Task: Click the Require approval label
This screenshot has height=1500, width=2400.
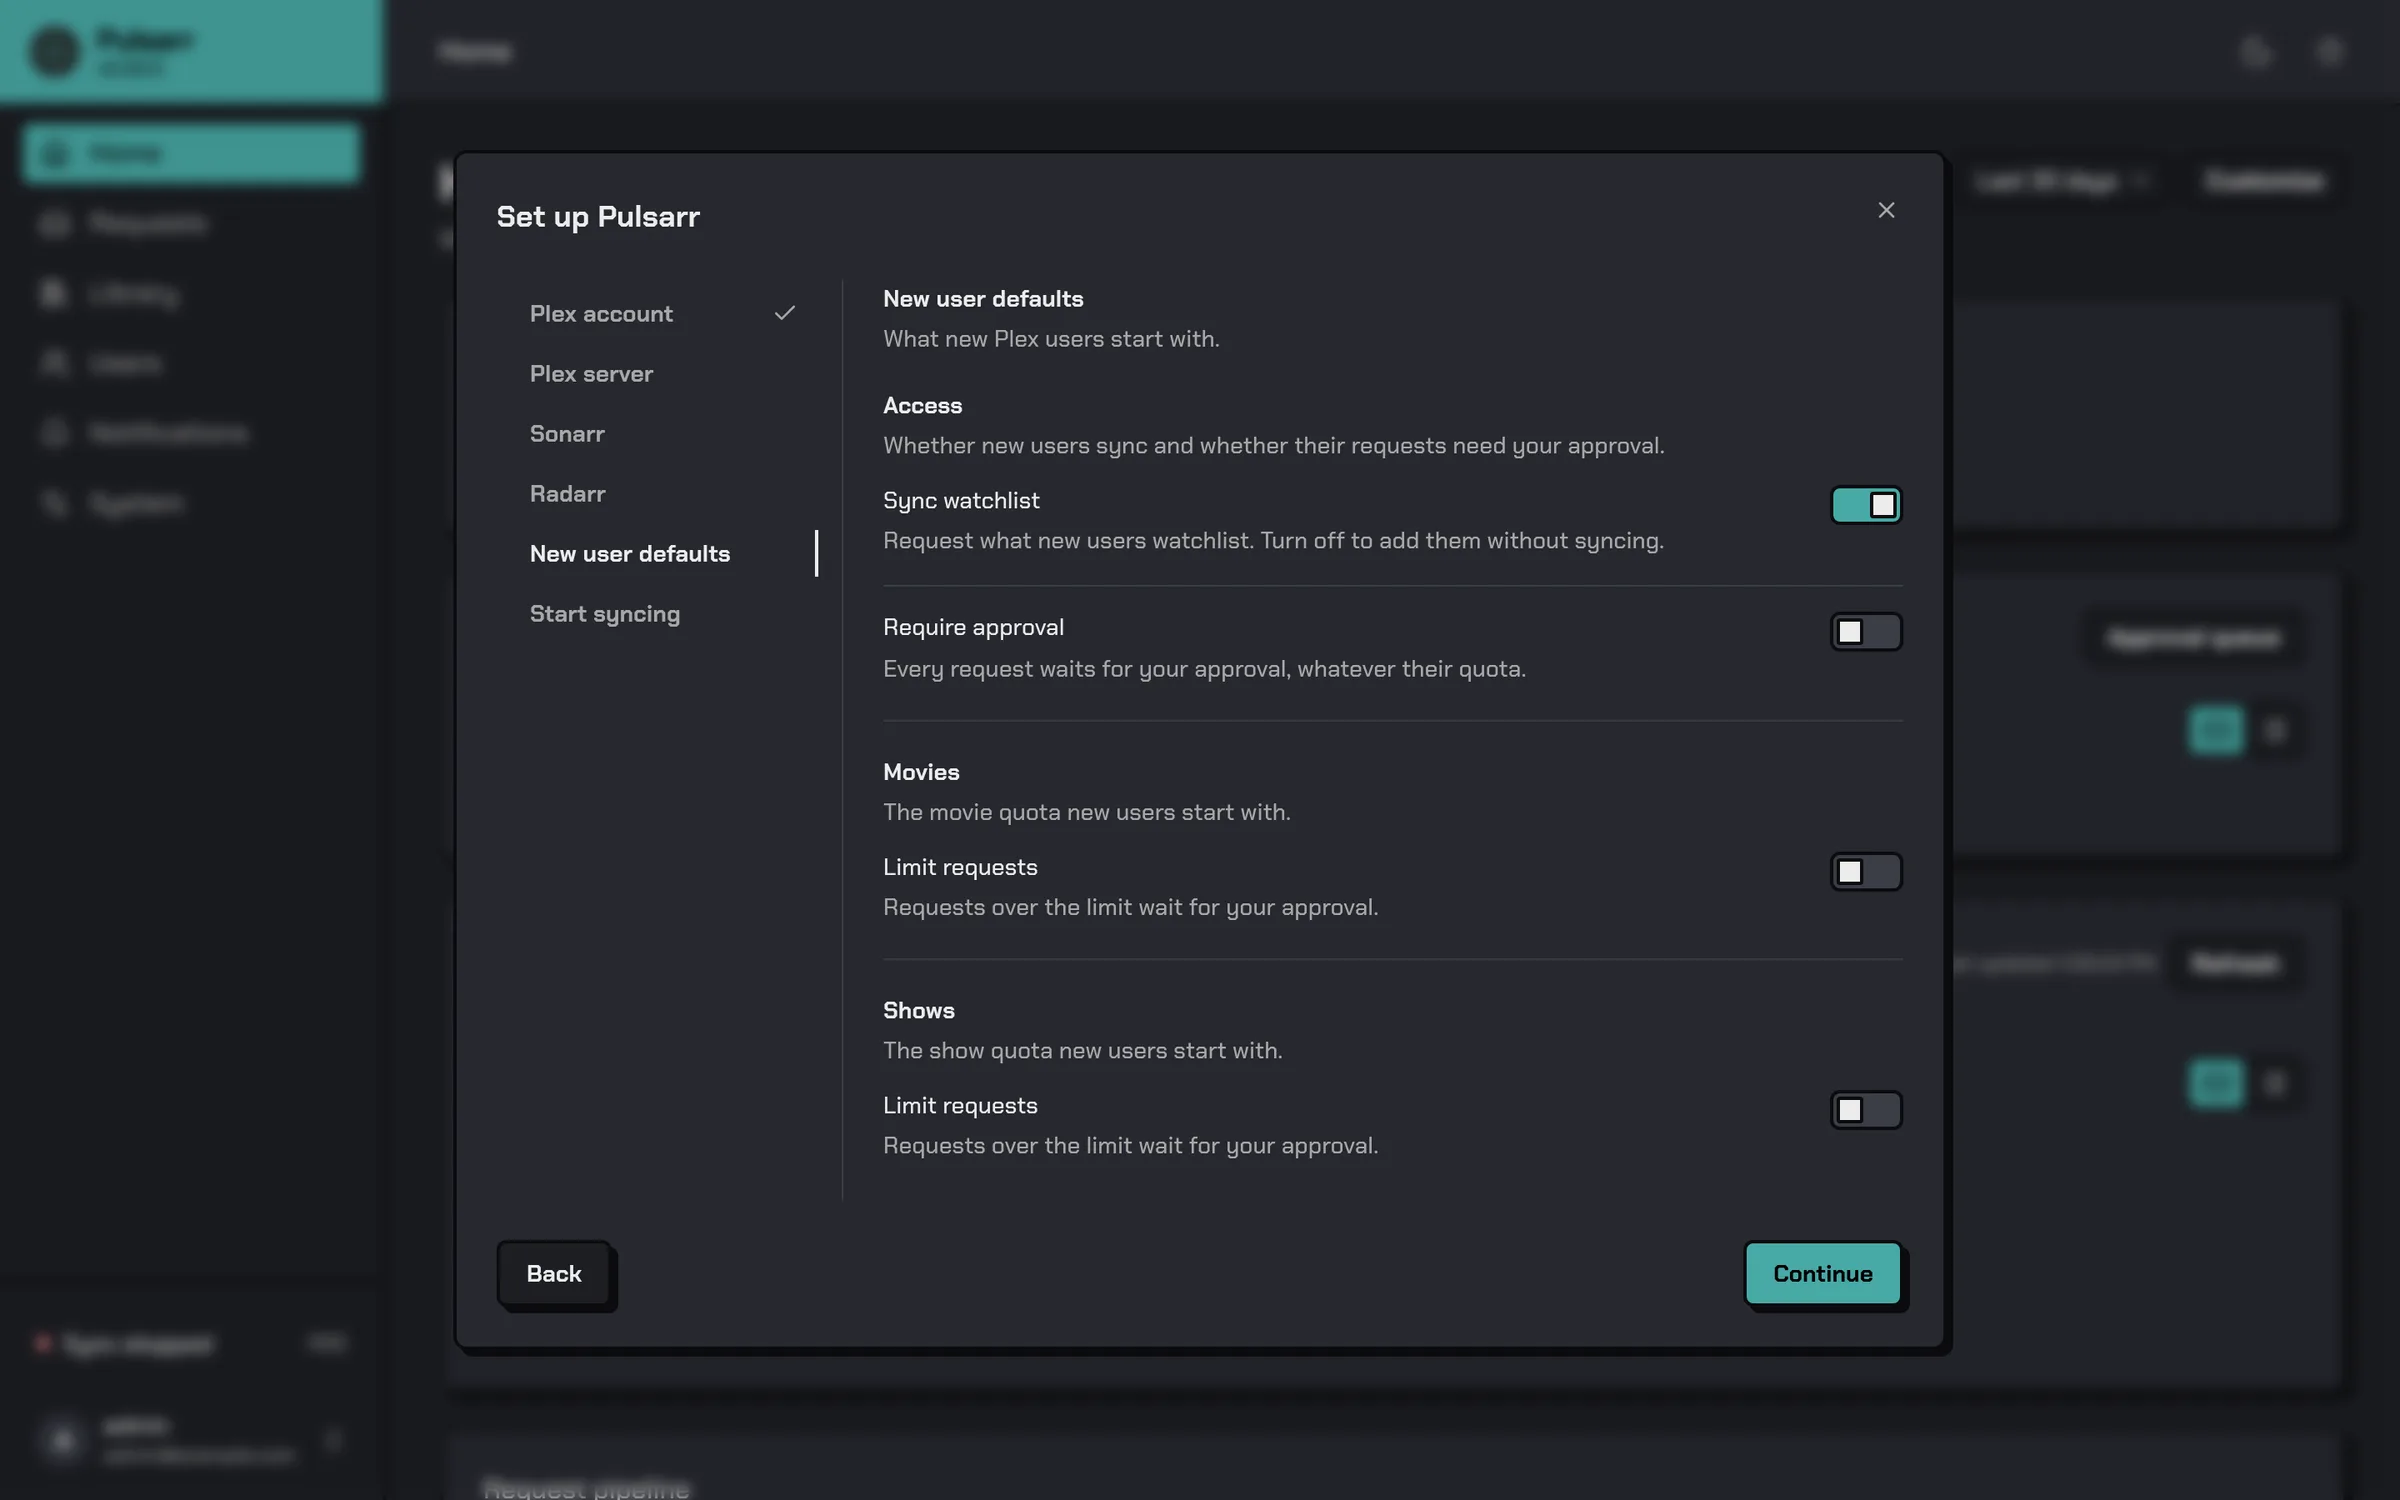Action: click(973, 627)
